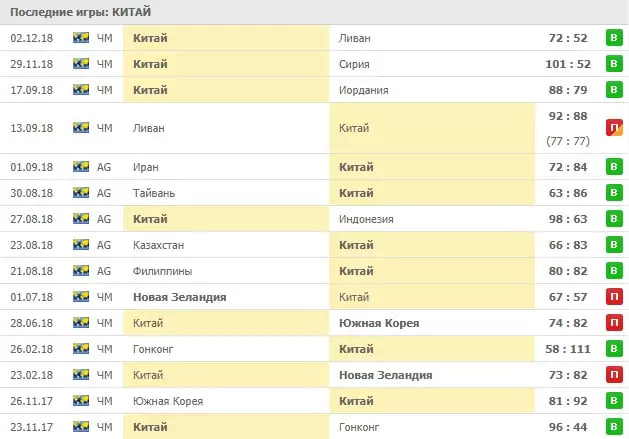629x439 pixels.
Task: Open the Гонконг link in 26.02.18 row
Action: point(153,349)
